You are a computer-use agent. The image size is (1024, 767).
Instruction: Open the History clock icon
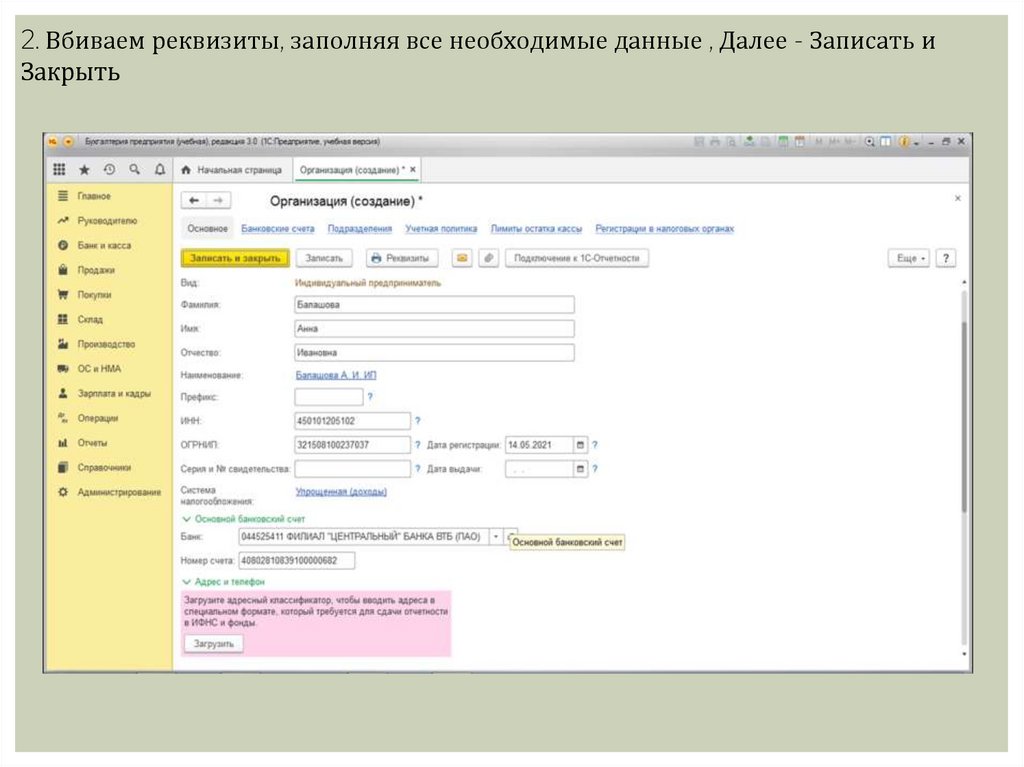point(109,170)
